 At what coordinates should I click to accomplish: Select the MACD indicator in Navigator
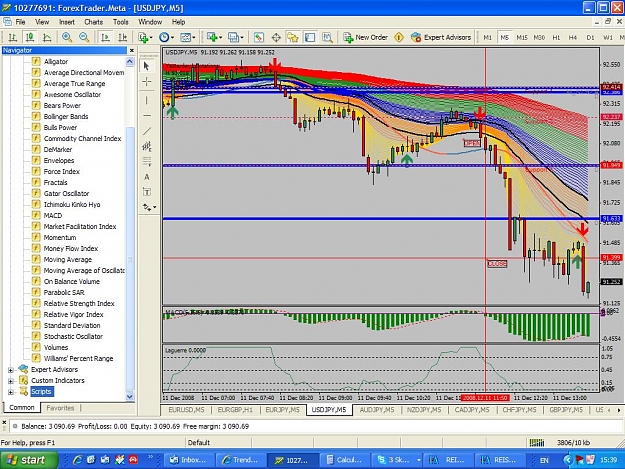(53, 215)
